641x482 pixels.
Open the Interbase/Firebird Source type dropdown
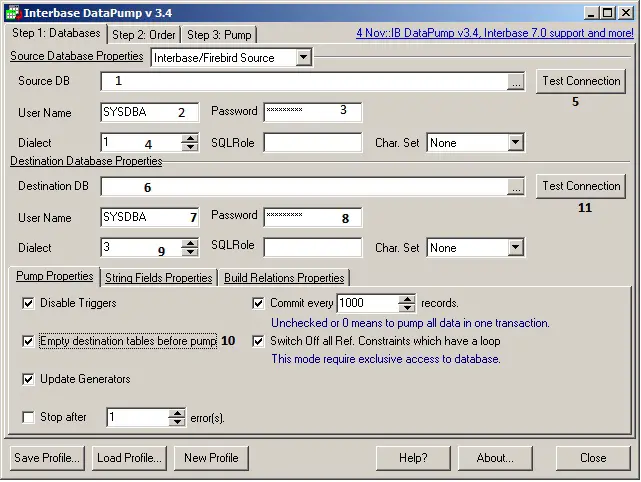303,58
